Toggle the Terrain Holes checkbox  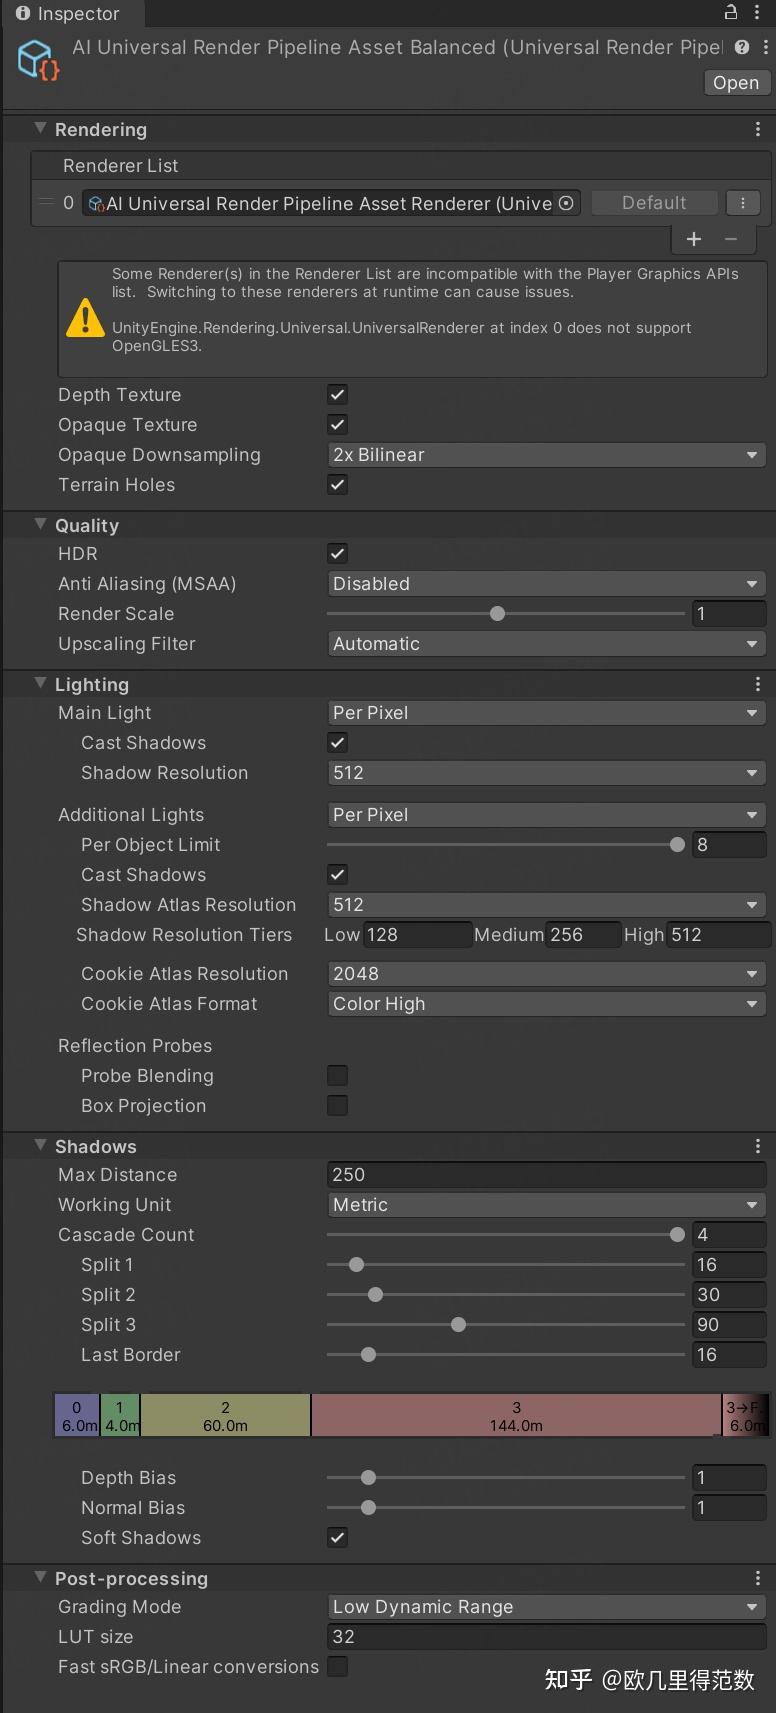tap(338, 485)
